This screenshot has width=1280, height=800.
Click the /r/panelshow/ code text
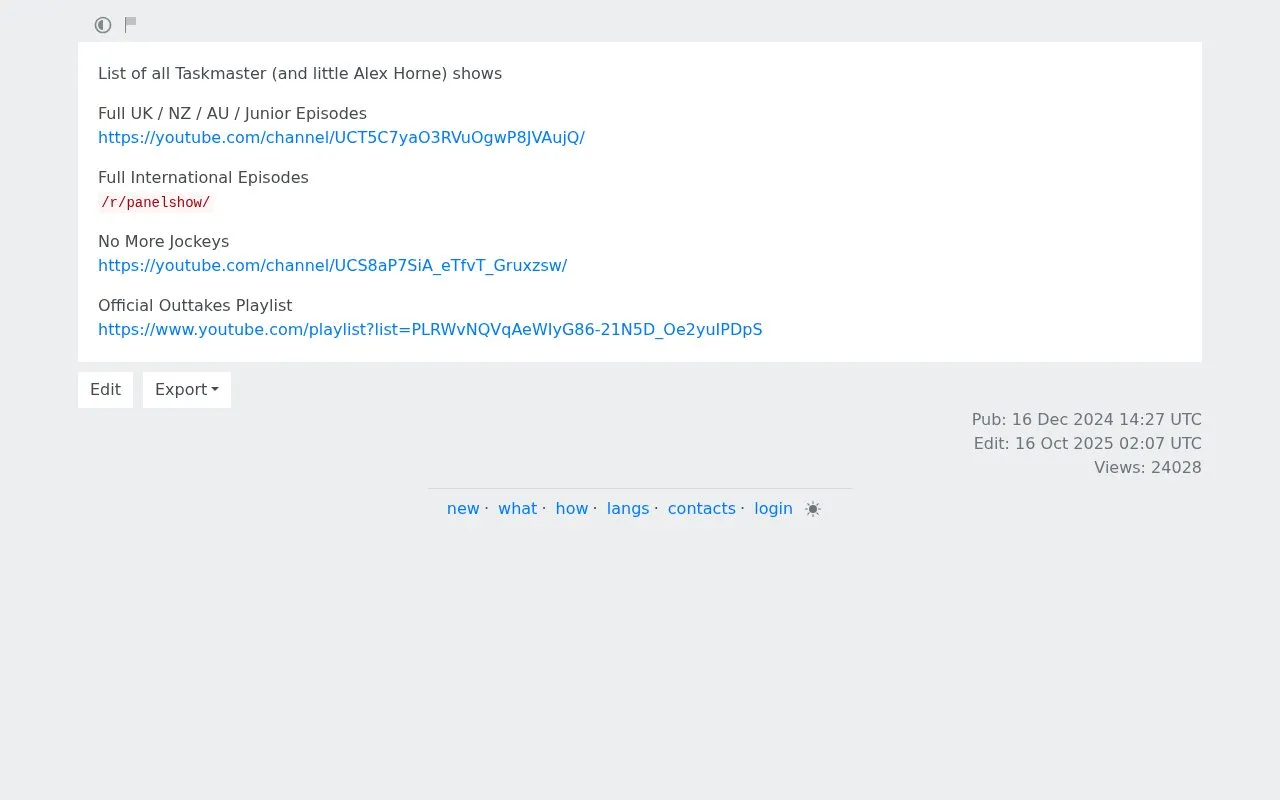tap(156, 202)
